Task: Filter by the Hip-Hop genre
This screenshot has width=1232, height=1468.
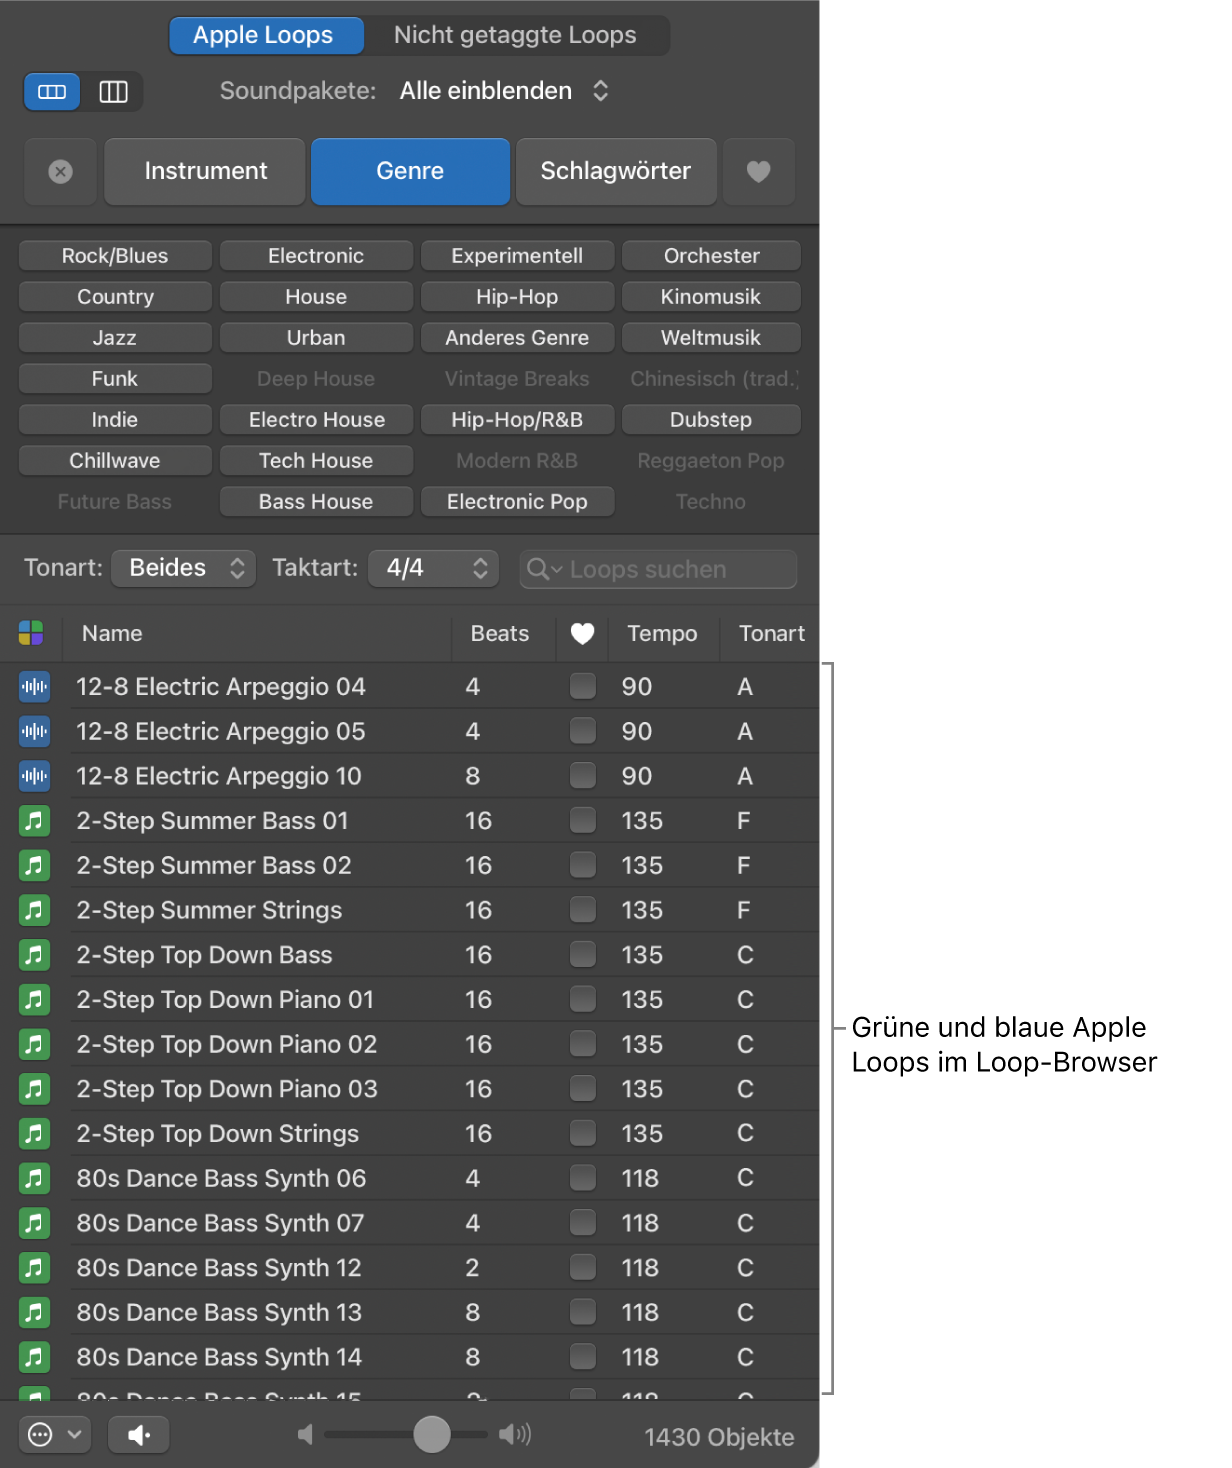Action: point(517,297)
